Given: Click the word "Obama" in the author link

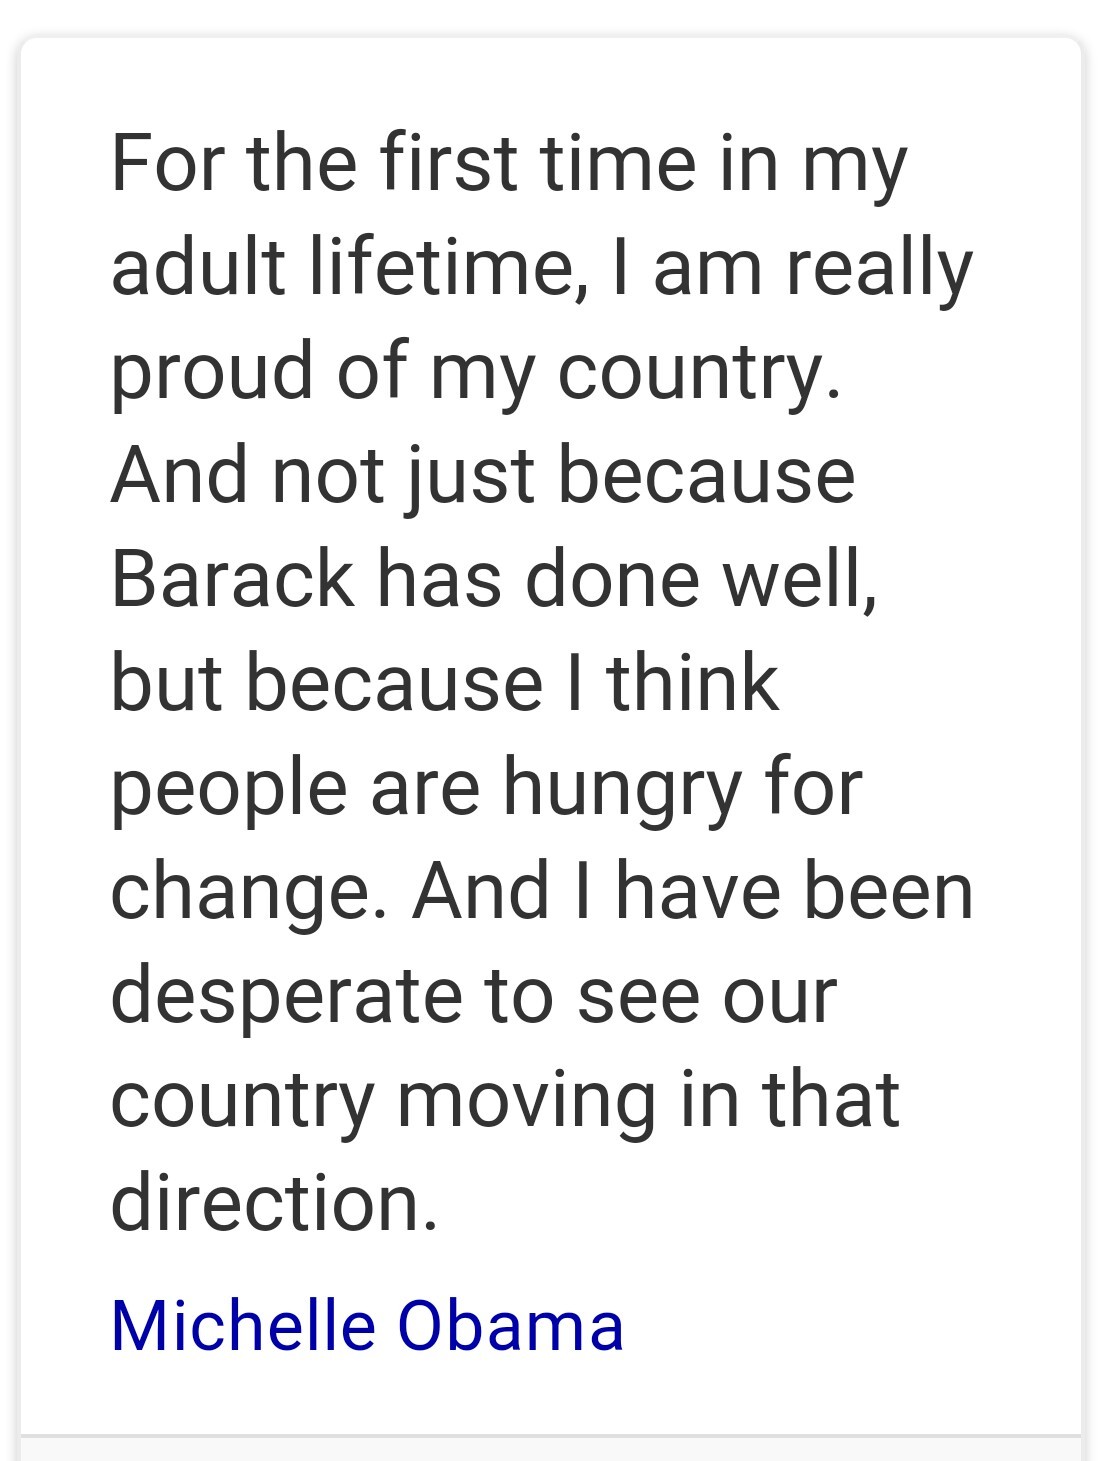Looking at the screenshot, I should point(511,1326).
